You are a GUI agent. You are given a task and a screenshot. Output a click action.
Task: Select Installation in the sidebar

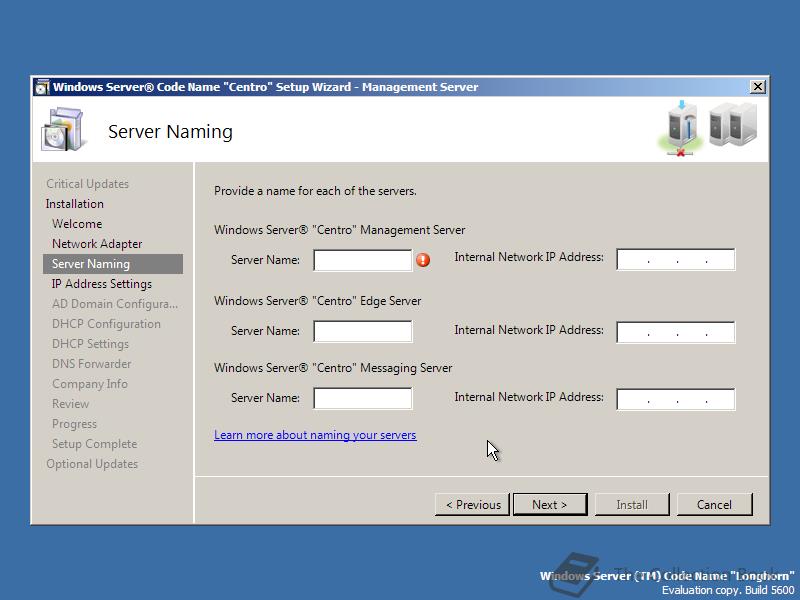(74, 204)
